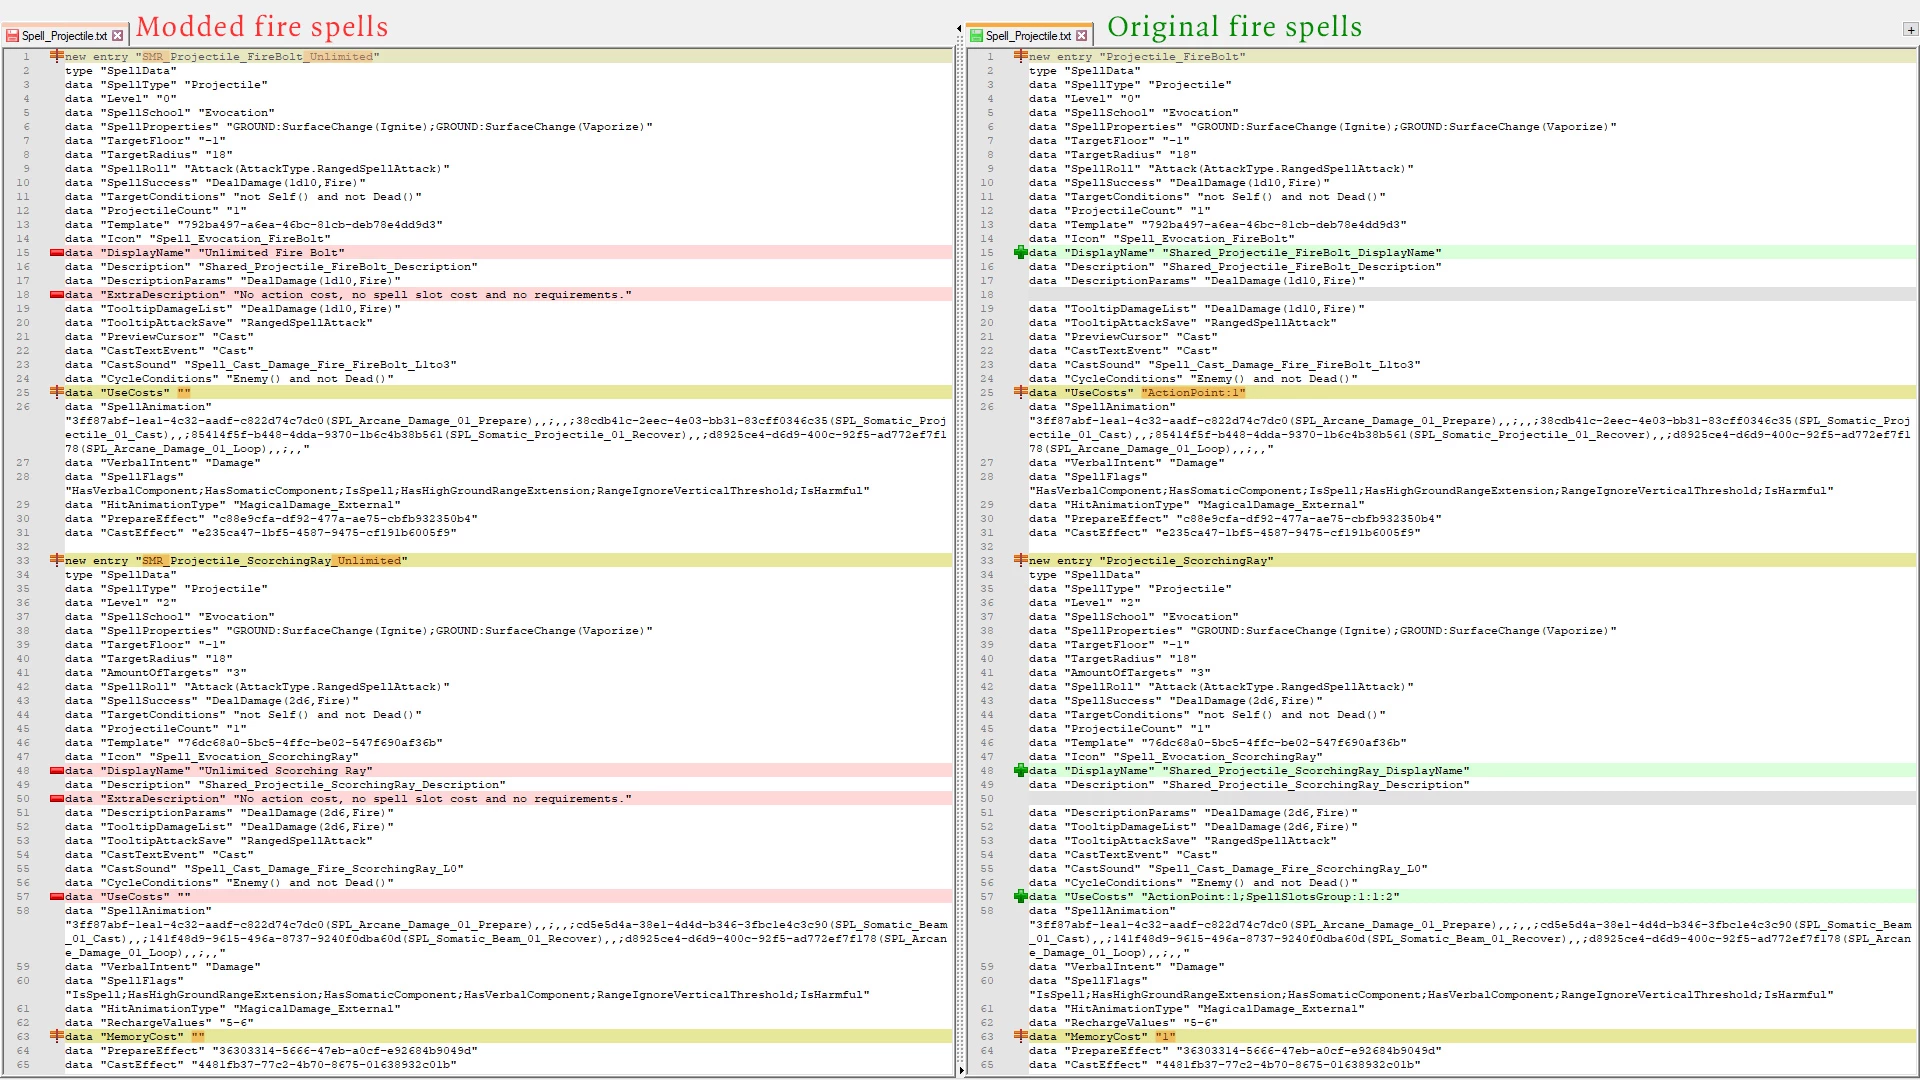Click the green file icon on right tab
Image resolution: width=1920 pixels, height=1080 pixels.
coord(976,36)
